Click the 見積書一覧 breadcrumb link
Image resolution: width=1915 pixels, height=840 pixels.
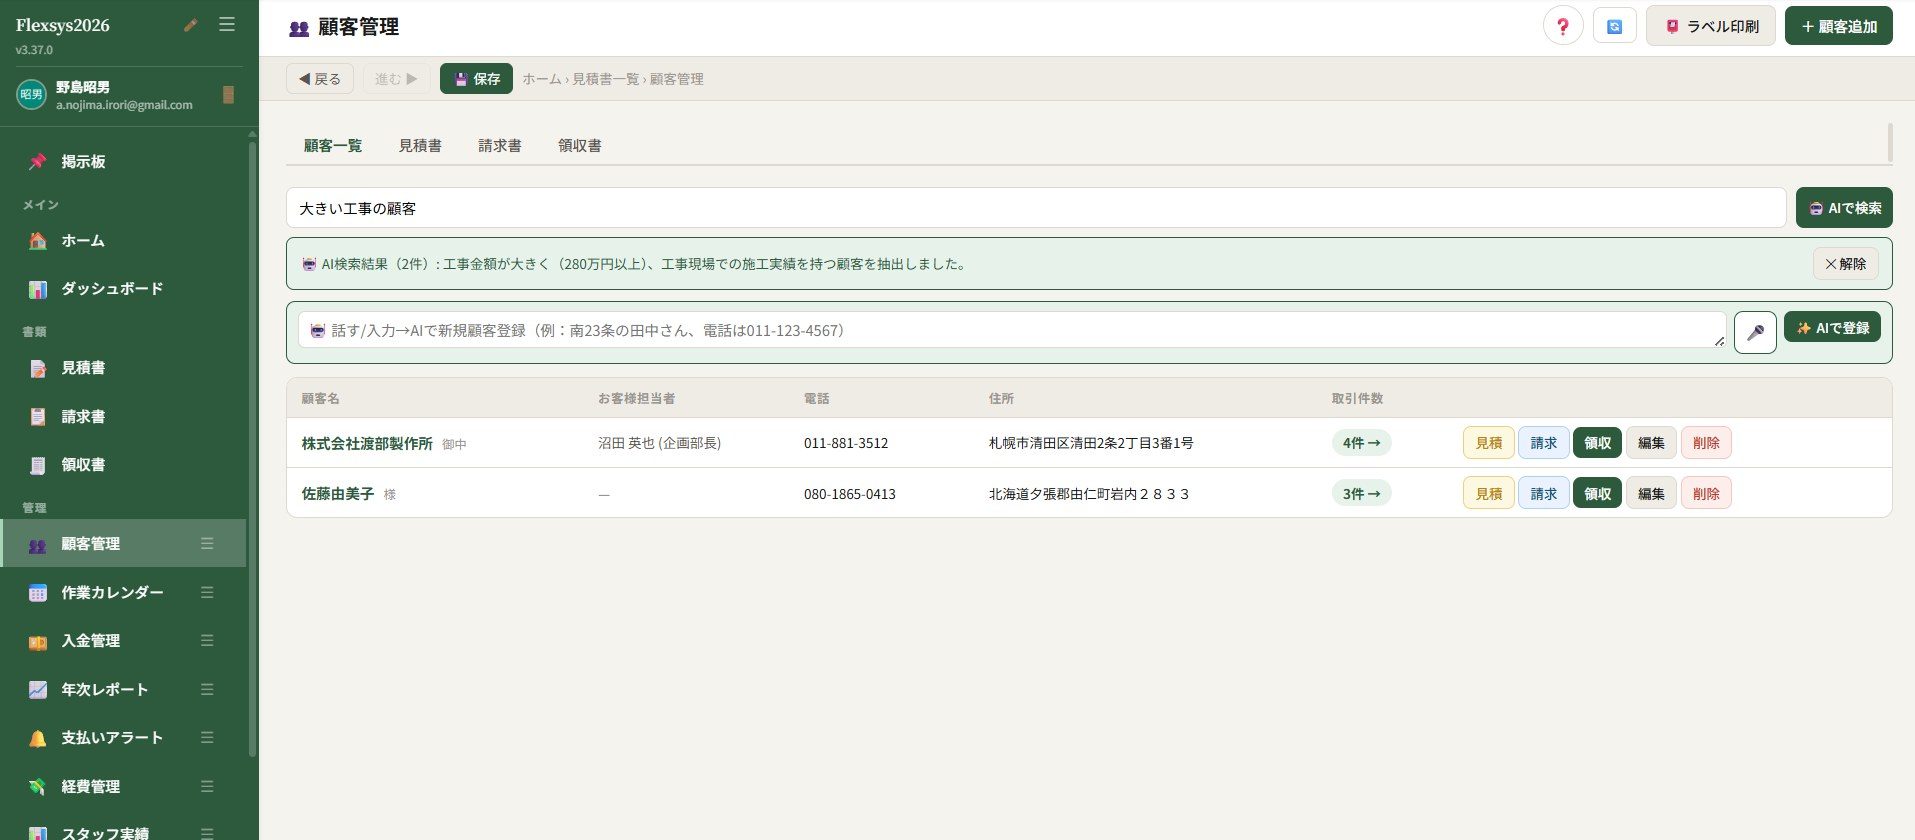pyautogui.click(x=605, y=79)
